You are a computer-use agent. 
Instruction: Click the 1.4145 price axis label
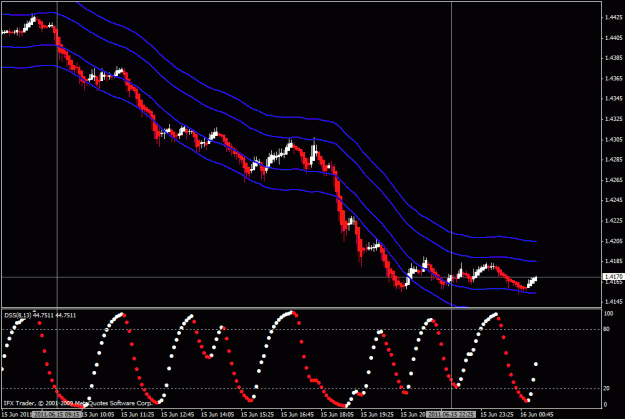(613, 302)
